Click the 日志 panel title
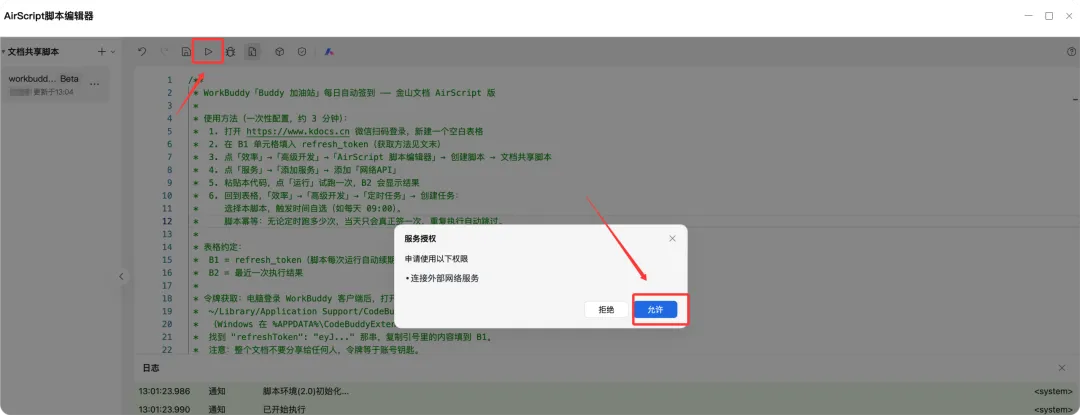 (150, 368)
